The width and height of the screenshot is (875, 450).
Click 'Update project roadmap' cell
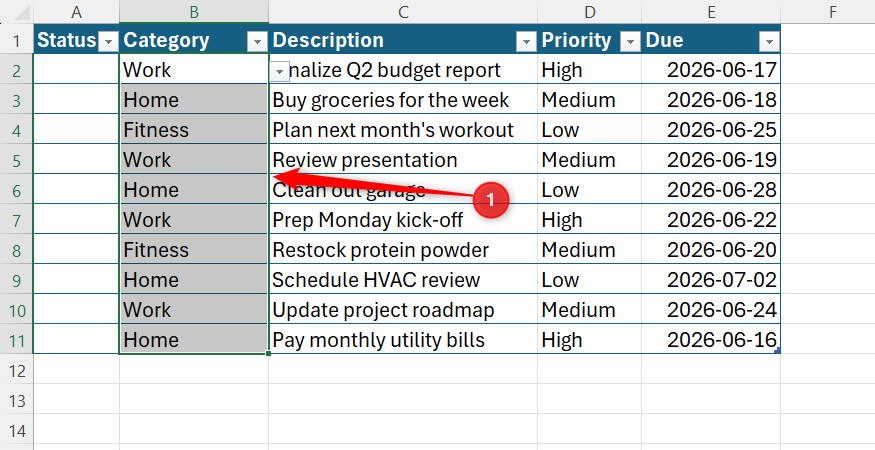pyautogui.click(x=403, y=309)
